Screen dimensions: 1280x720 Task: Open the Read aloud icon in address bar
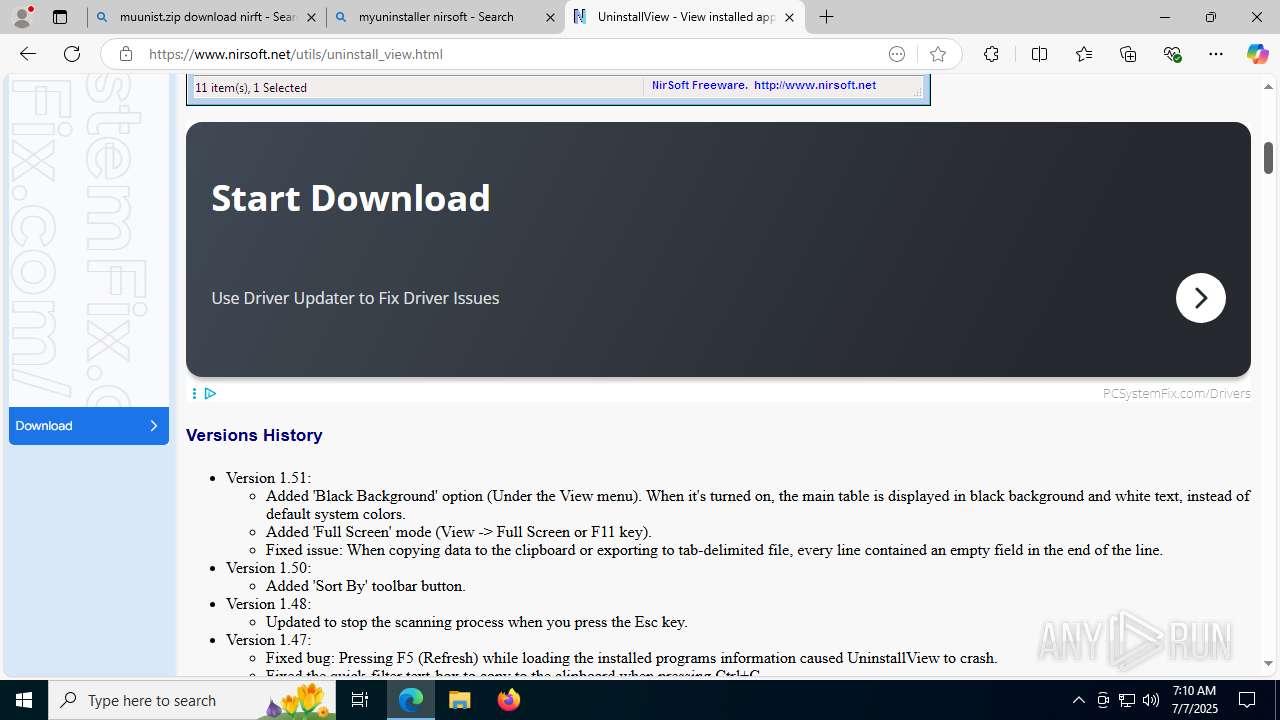897,54
